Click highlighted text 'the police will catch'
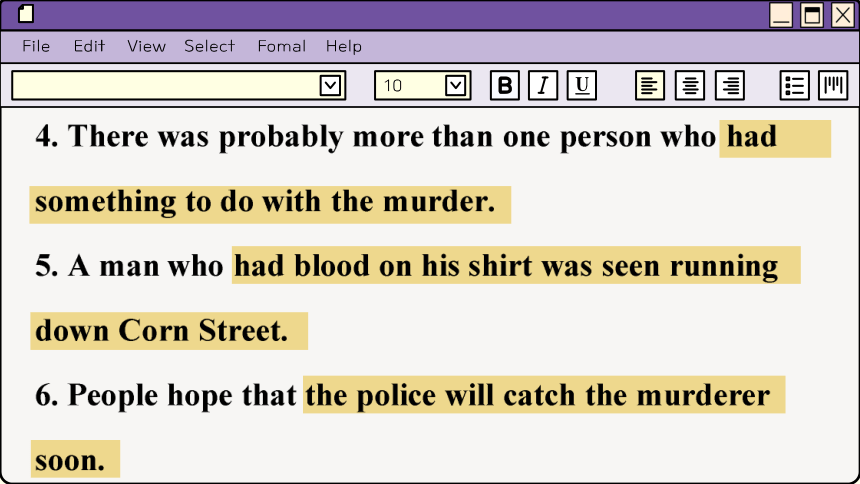860x484 pixels. pyautogui.click(x=440, y=396)
